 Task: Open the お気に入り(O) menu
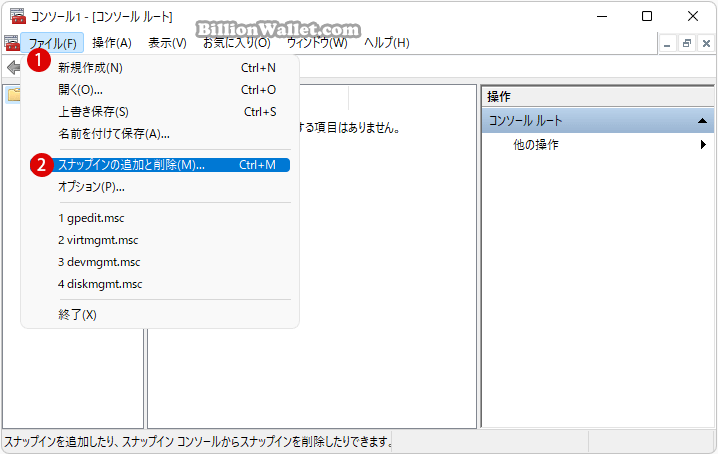(237, 43)
